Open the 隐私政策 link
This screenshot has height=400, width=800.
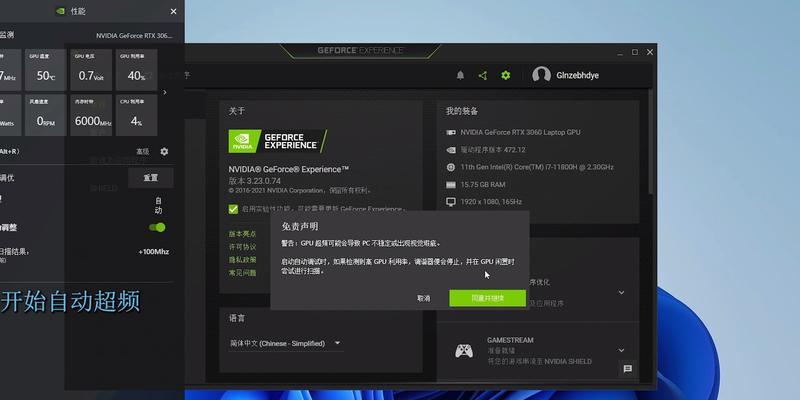tap(242, 260)
